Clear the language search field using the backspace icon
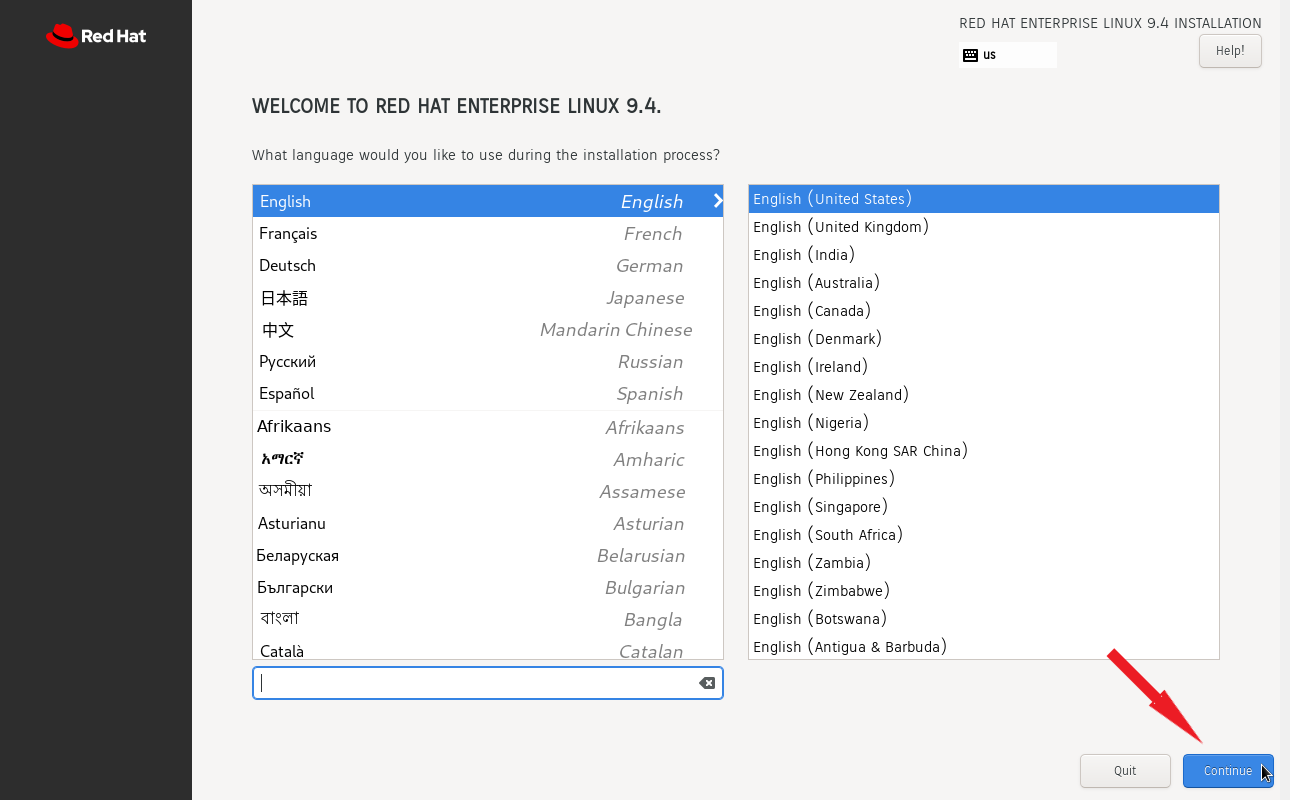 tap(707, 683)
